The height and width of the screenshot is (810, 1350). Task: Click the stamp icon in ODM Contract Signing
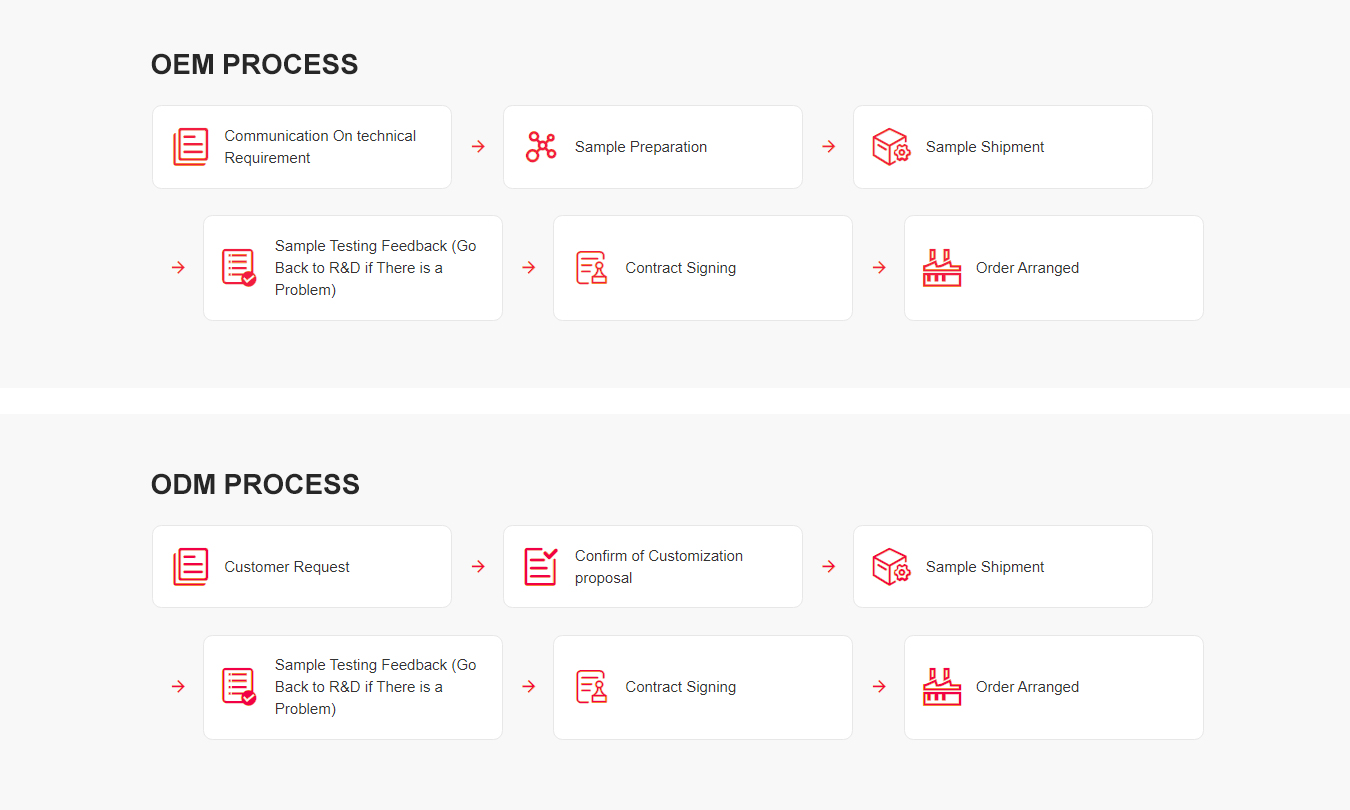click(592, 687)
